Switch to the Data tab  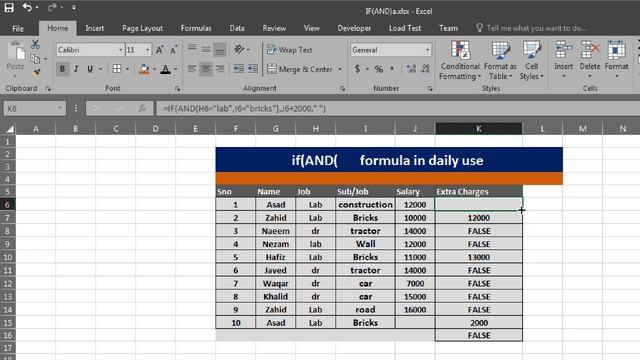pos(237,28)
